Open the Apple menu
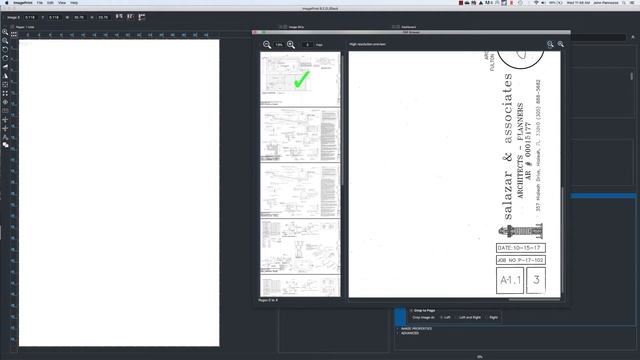 pos(6,3)
